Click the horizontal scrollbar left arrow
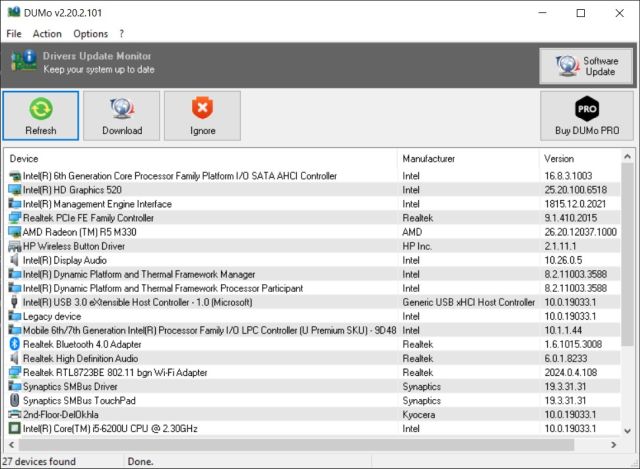The width and height of the screenshot is (640, 469). 11,445
